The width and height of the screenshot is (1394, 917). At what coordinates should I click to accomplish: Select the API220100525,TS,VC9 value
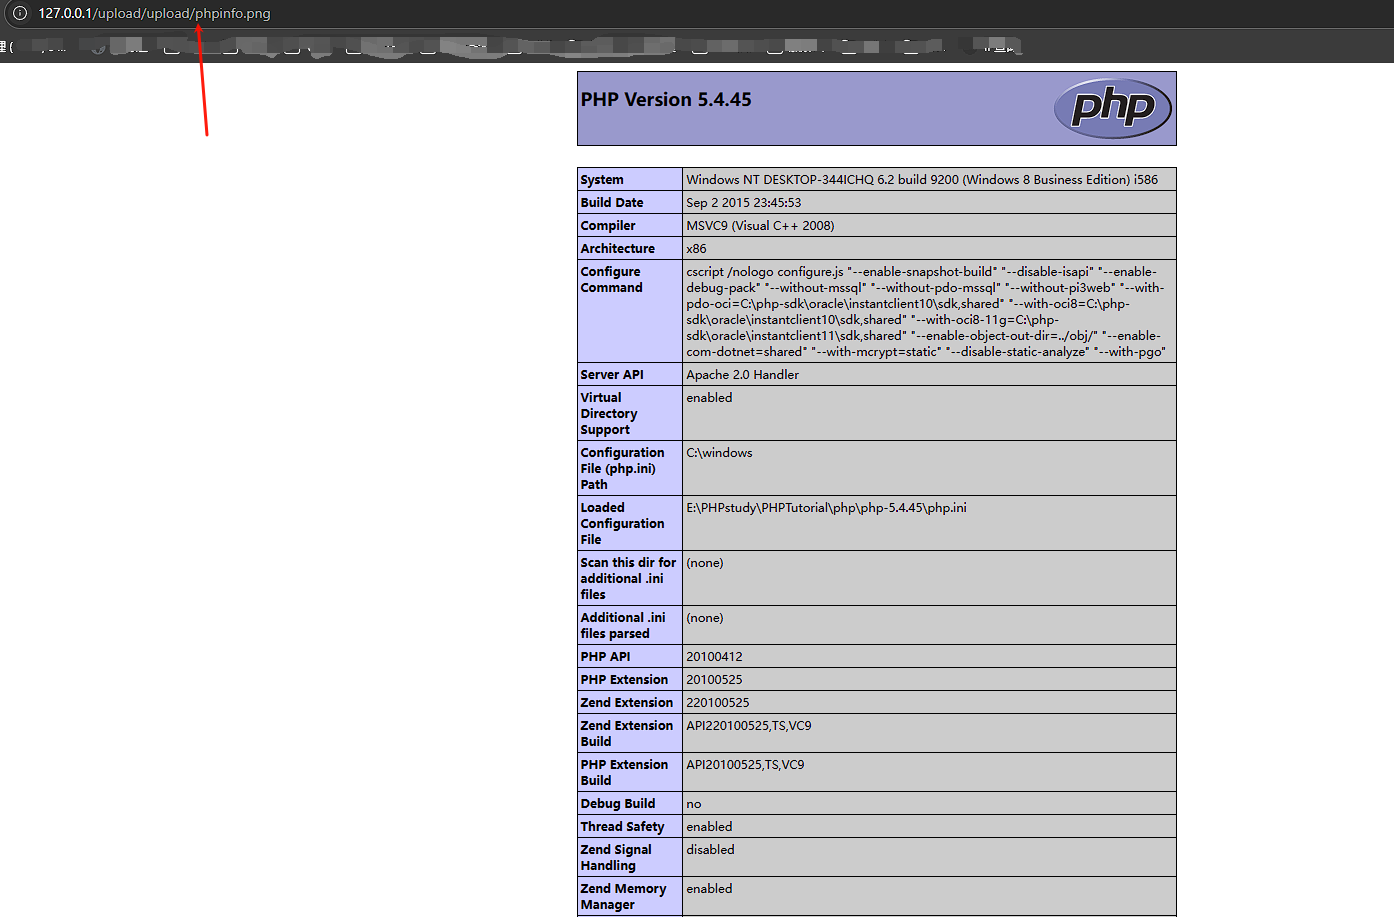point(749,726)
